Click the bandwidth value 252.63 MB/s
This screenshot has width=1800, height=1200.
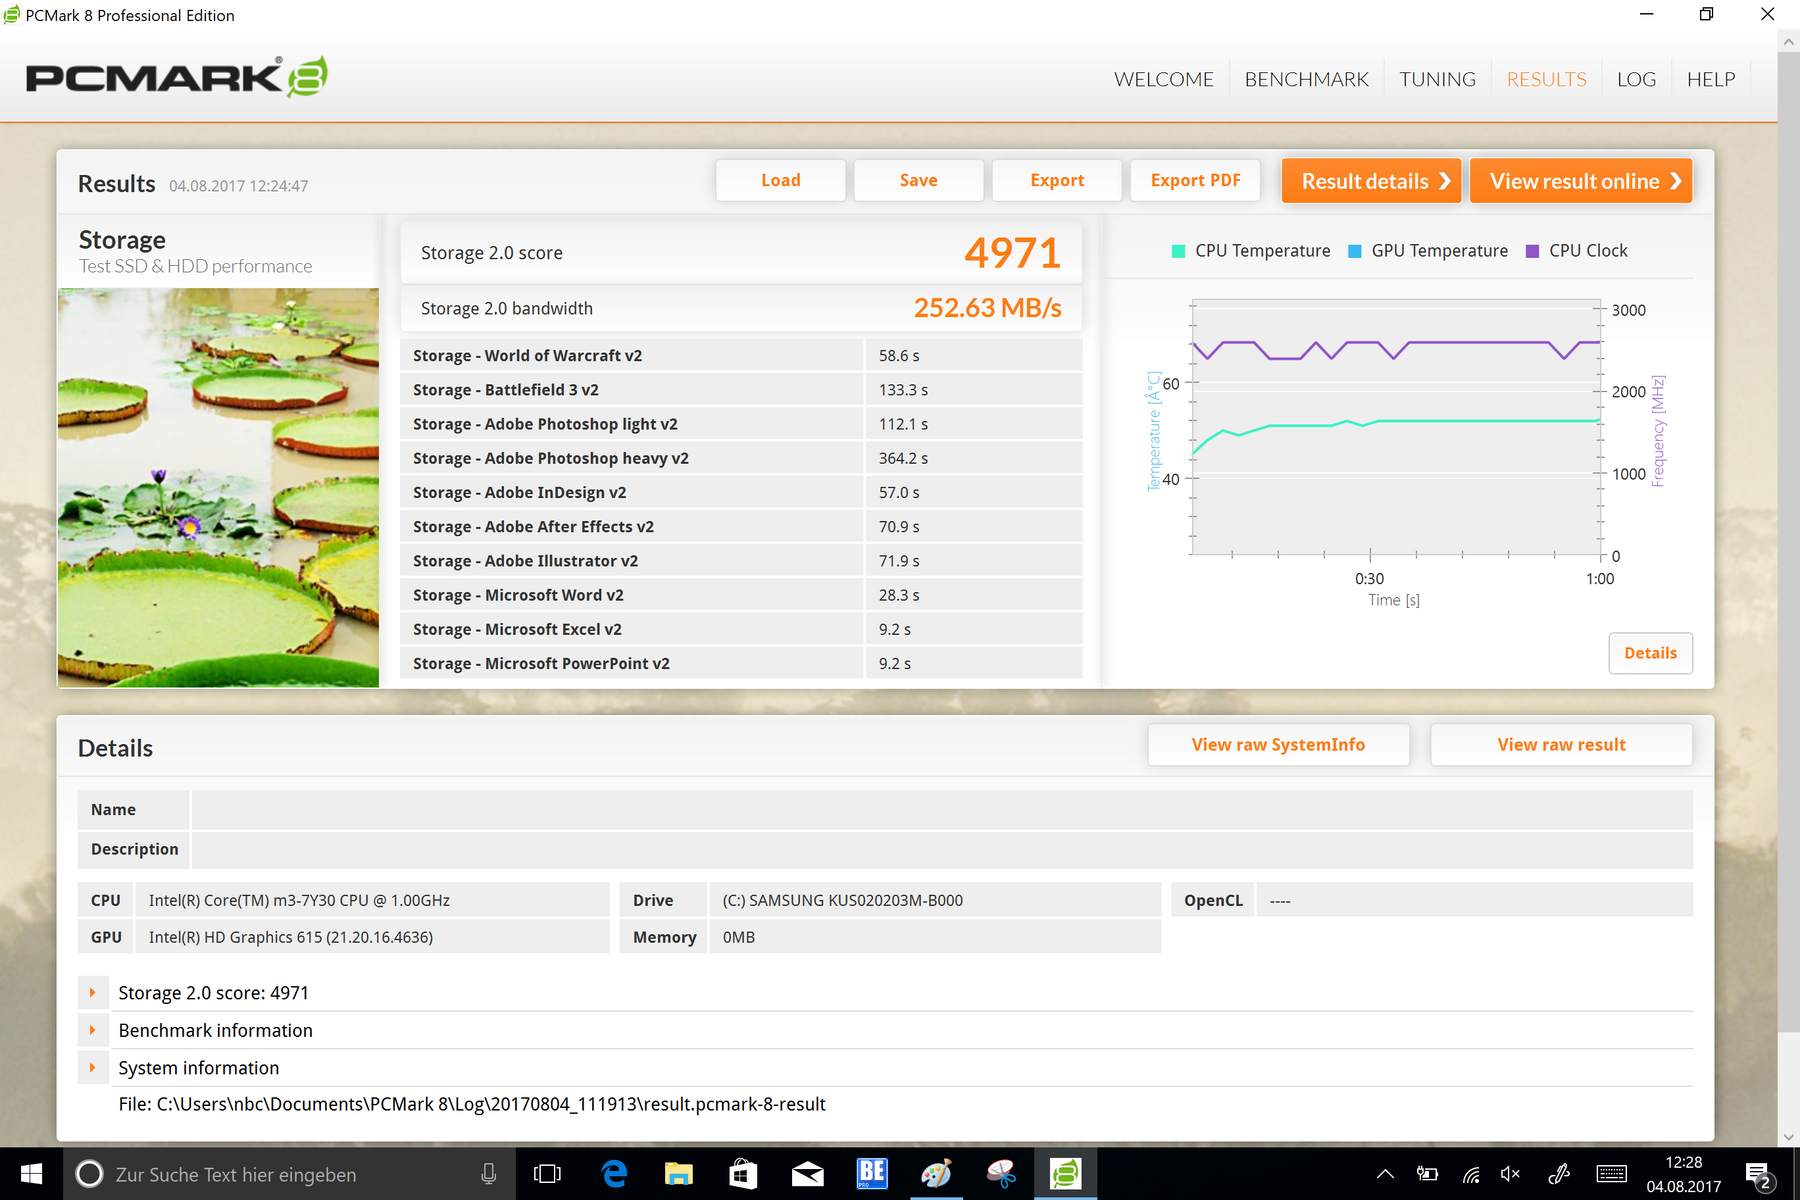pyautogui.click(x=987, y=308)
